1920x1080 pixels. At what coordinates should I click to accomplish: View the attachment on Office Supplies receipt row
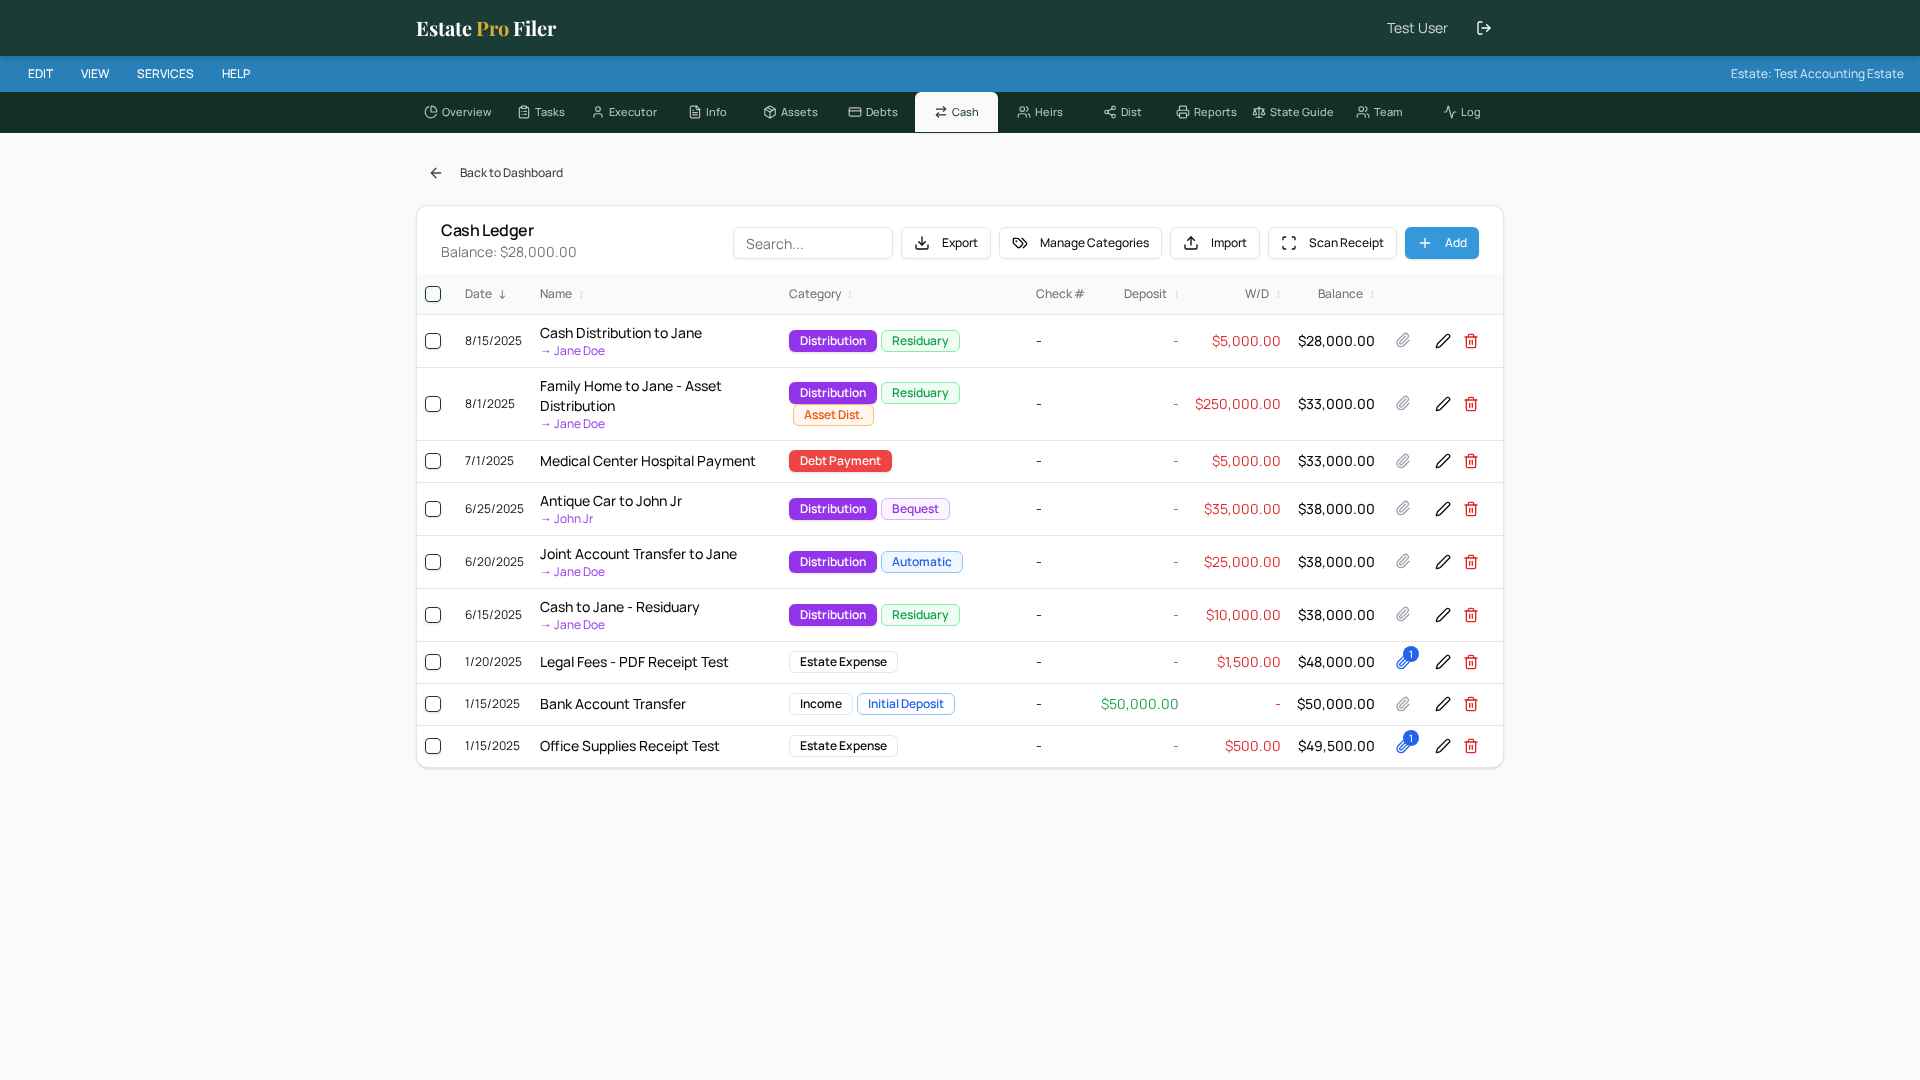tap(1404, 745)
